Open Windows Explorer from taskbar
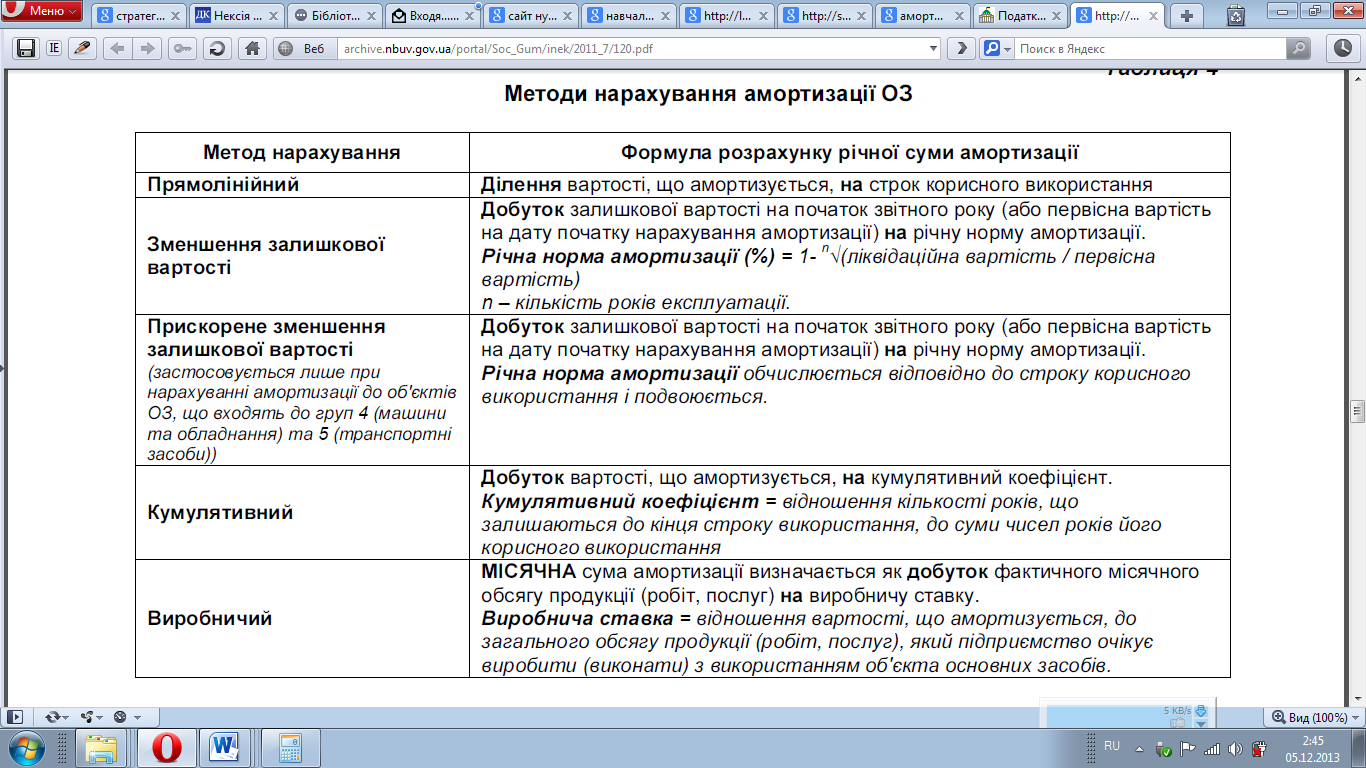 [x=103, y=747]
